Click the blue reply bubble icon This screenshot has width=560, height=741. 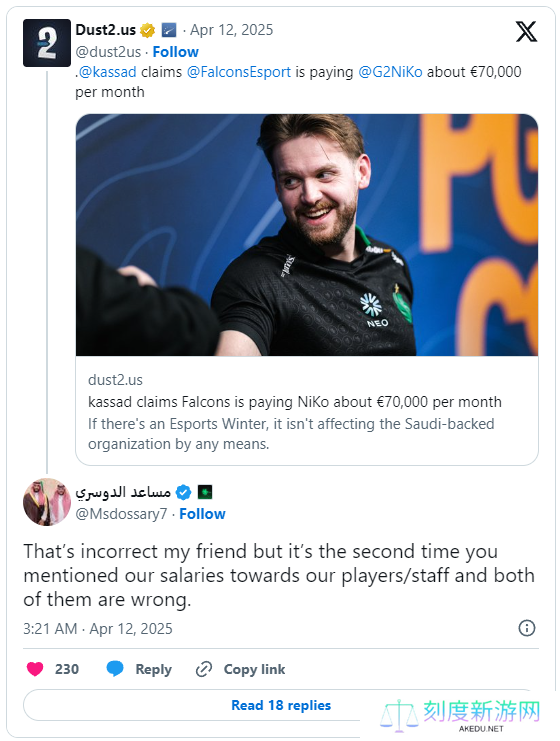115,669
